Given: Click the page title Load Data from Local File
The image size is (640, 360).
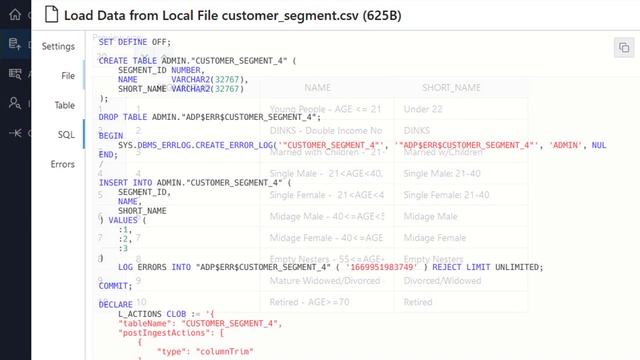Looking at the screenshot, I should (x=233, y=16).
